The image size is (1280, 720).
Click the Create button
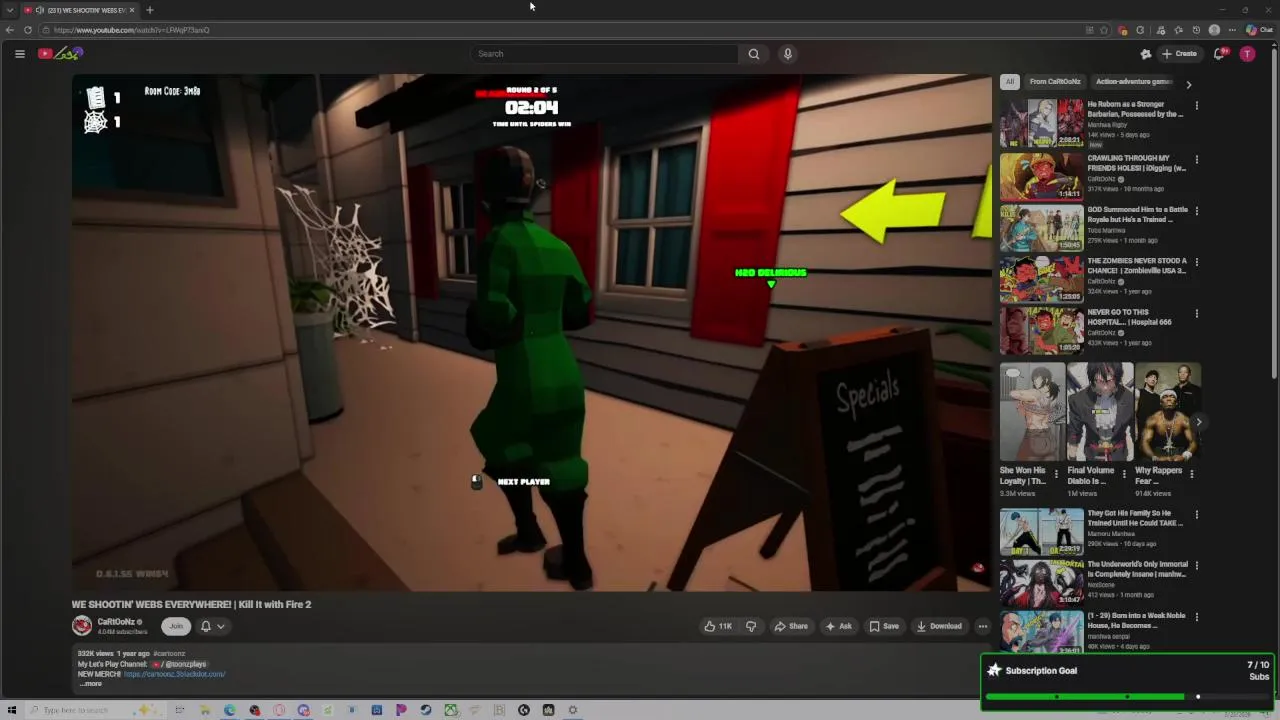tap(1180, 54)
